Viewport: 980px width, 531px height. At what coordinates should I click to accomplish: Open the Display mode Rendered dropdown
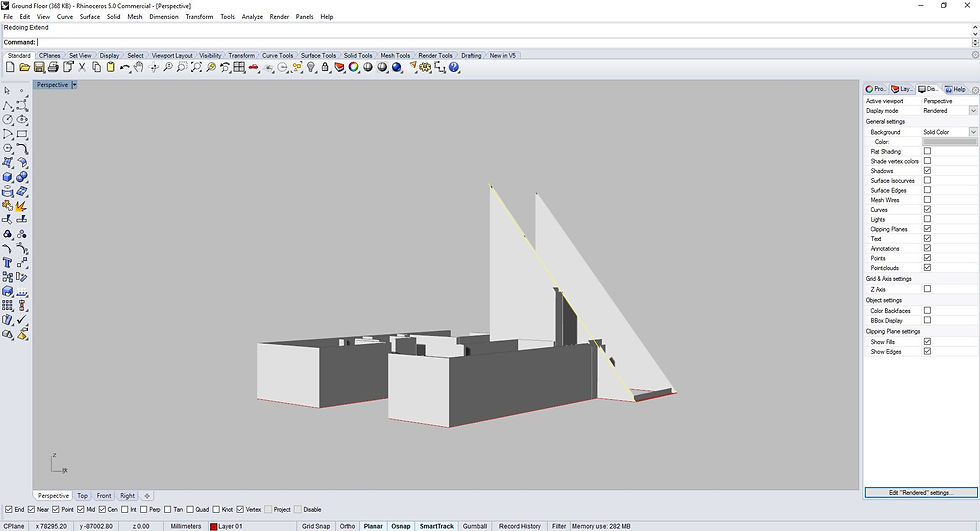973,111
